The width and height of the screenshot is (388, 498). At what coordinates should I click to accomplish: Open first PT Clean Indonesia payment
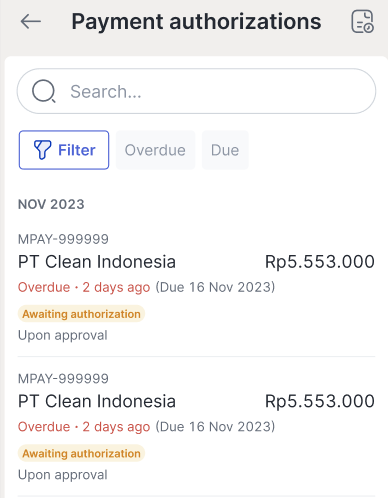pos(196,287)
